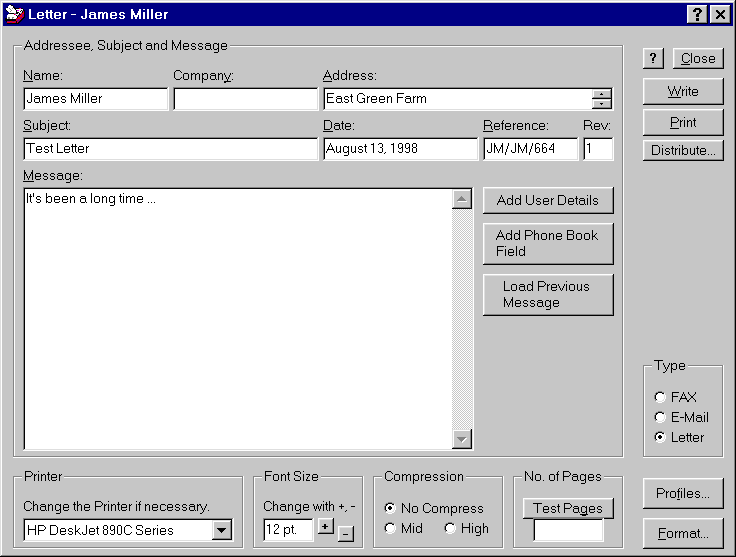Image resolution: width=736 pixels, height=557 pixels.
Task: Click the Reference field JM/JM/664
Action: coord(531,149)
